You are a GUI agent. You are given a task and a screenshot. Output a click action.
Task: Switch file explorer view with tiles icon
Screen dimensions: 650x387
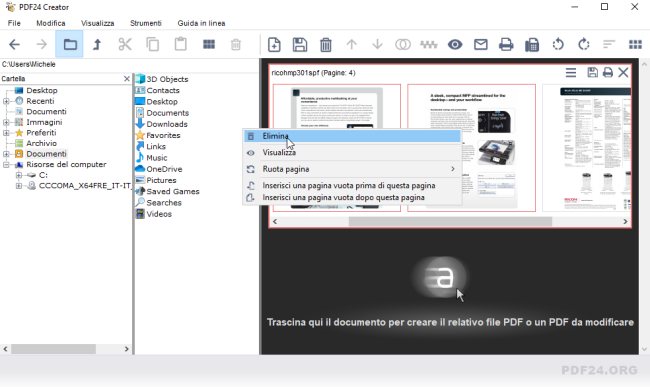point(209,44)
